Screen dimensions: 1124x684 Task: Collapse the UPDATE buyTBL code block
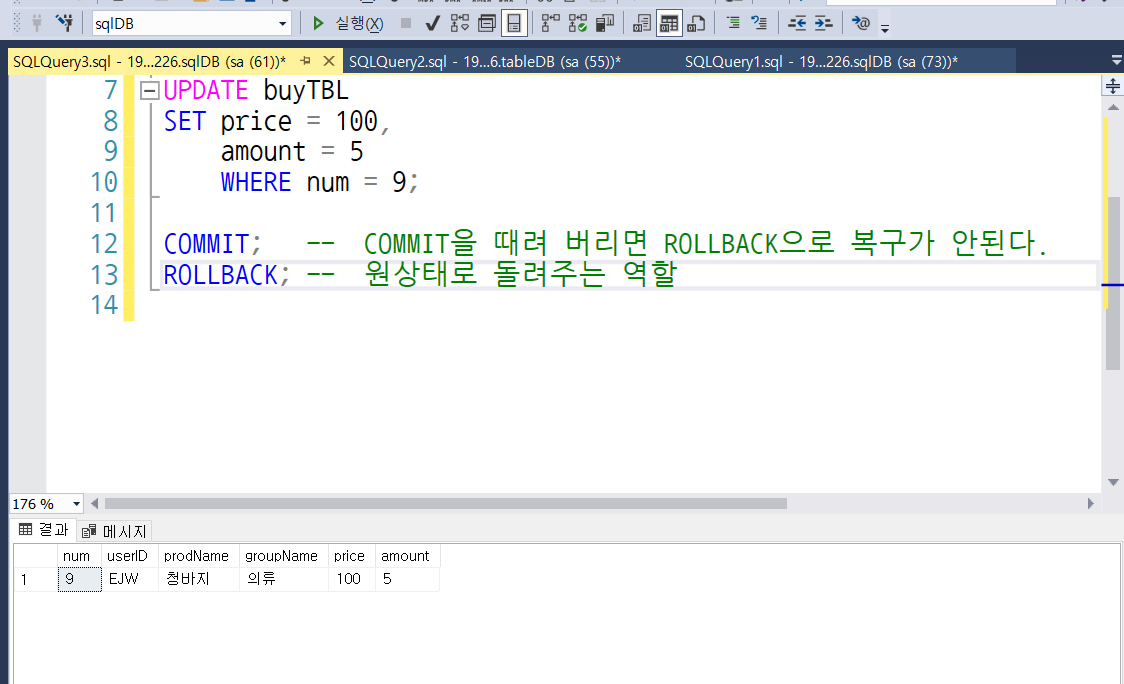coord(149,90)
